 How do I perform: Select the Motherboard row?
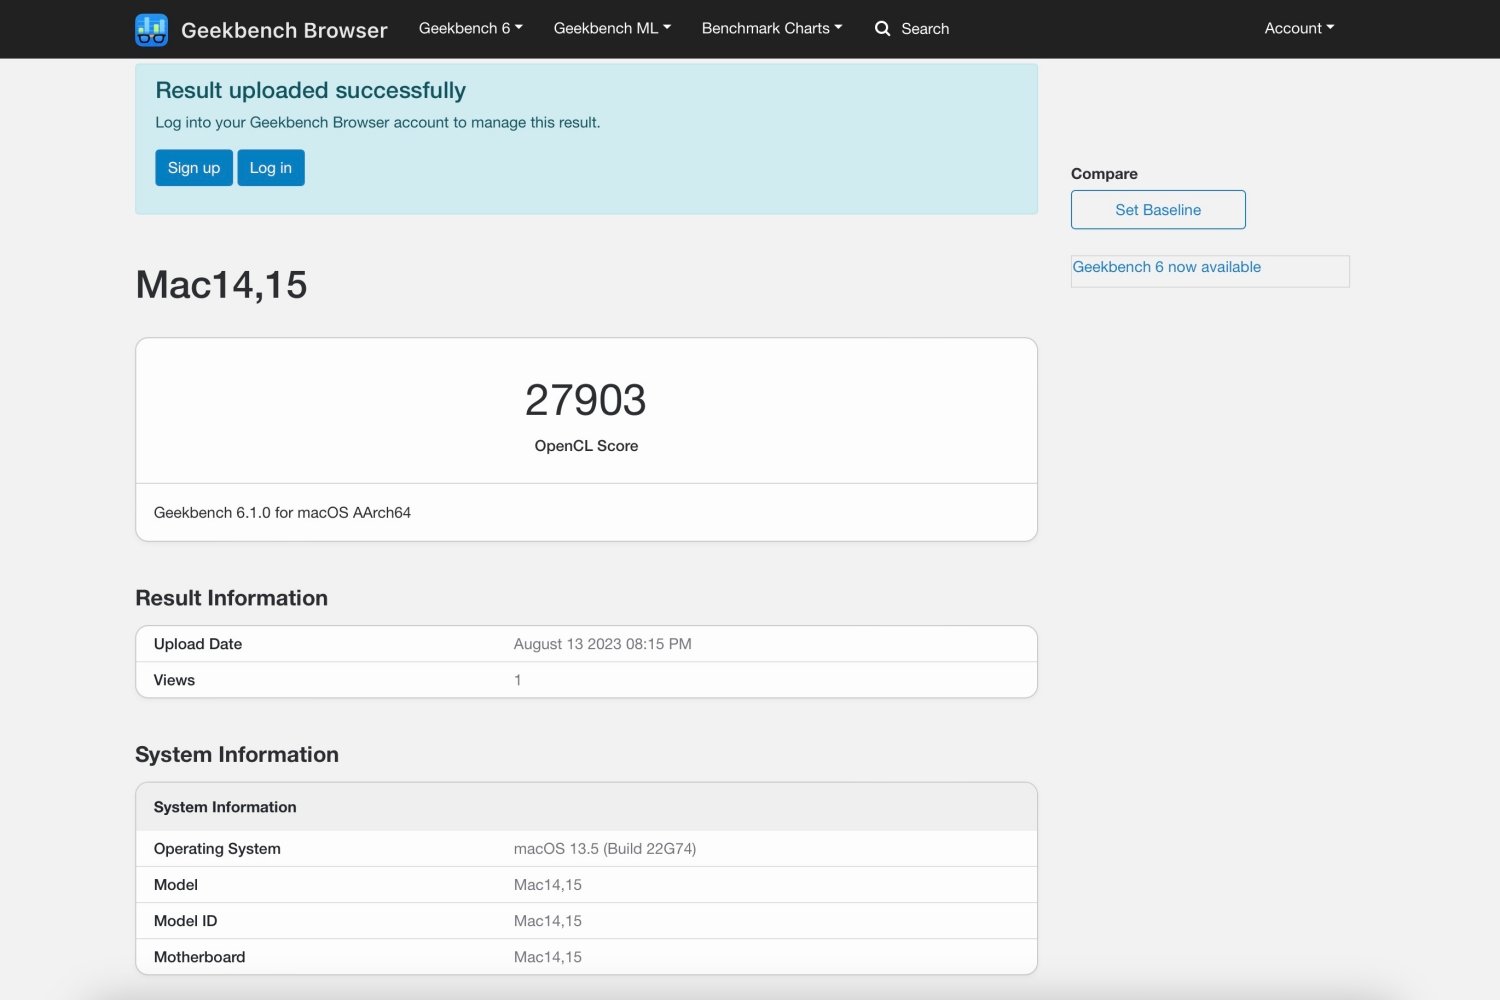586,957
